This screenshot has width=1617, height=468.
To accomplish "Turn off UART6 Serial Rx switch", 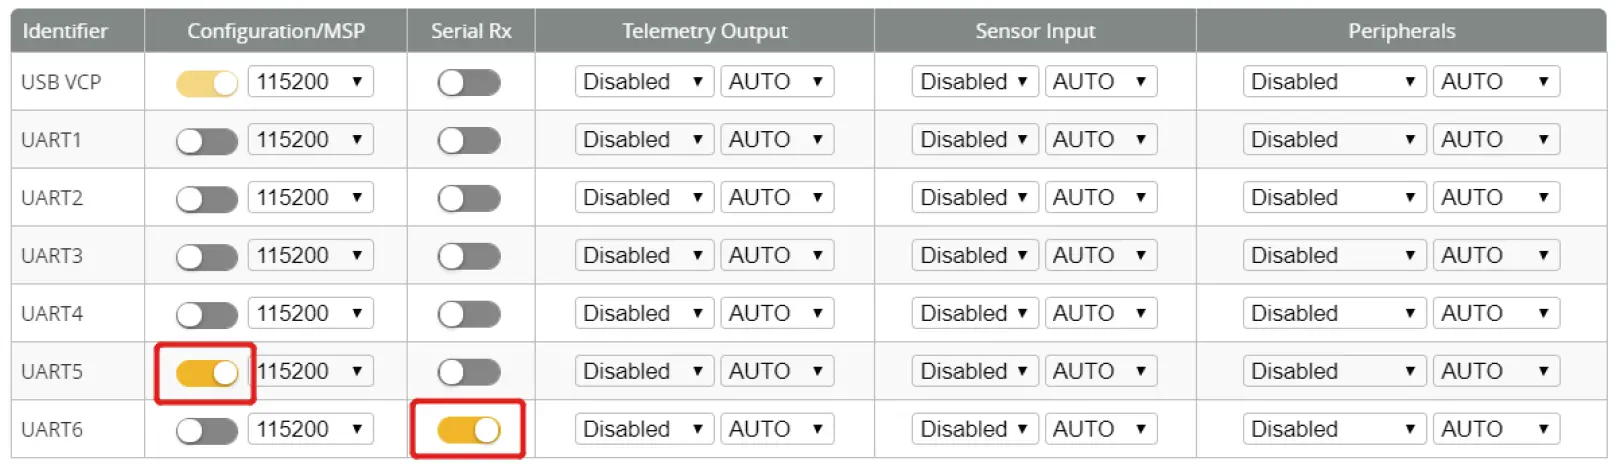I will click(469, 431).
